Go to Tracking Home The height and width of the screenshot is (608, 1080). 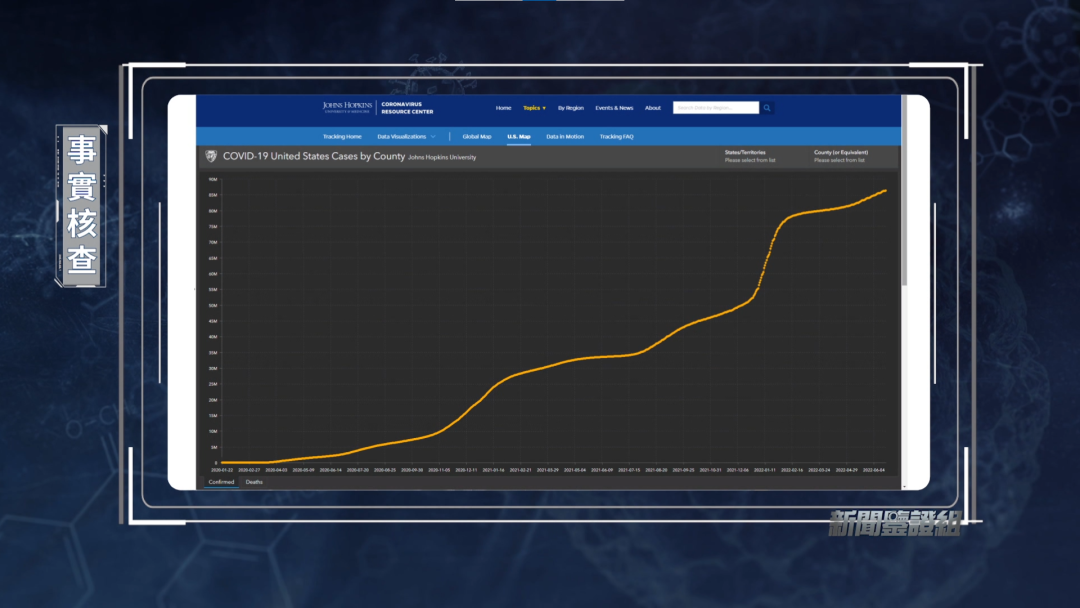[x=342, y=136]
